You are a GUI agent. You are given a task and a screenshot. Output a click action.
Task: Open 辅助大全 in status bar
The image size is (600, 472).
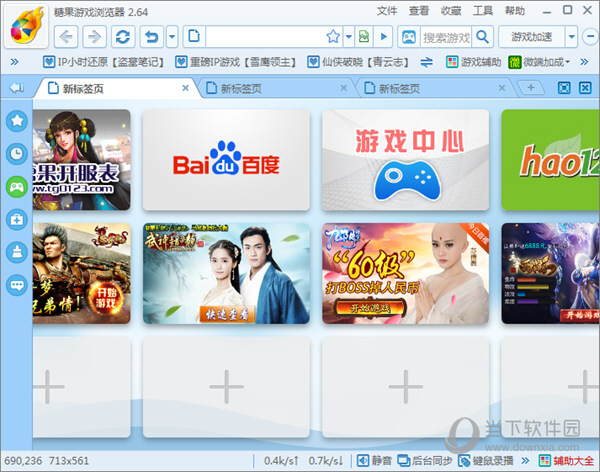pos(566,461)
